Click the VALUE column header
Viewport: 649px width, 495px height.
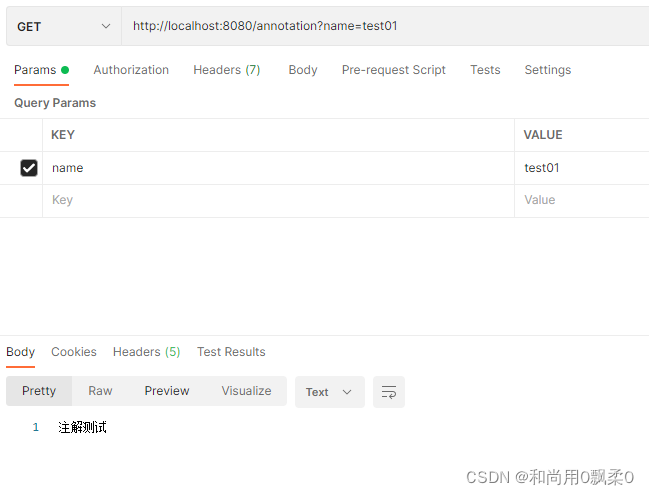tap(543, 135)
